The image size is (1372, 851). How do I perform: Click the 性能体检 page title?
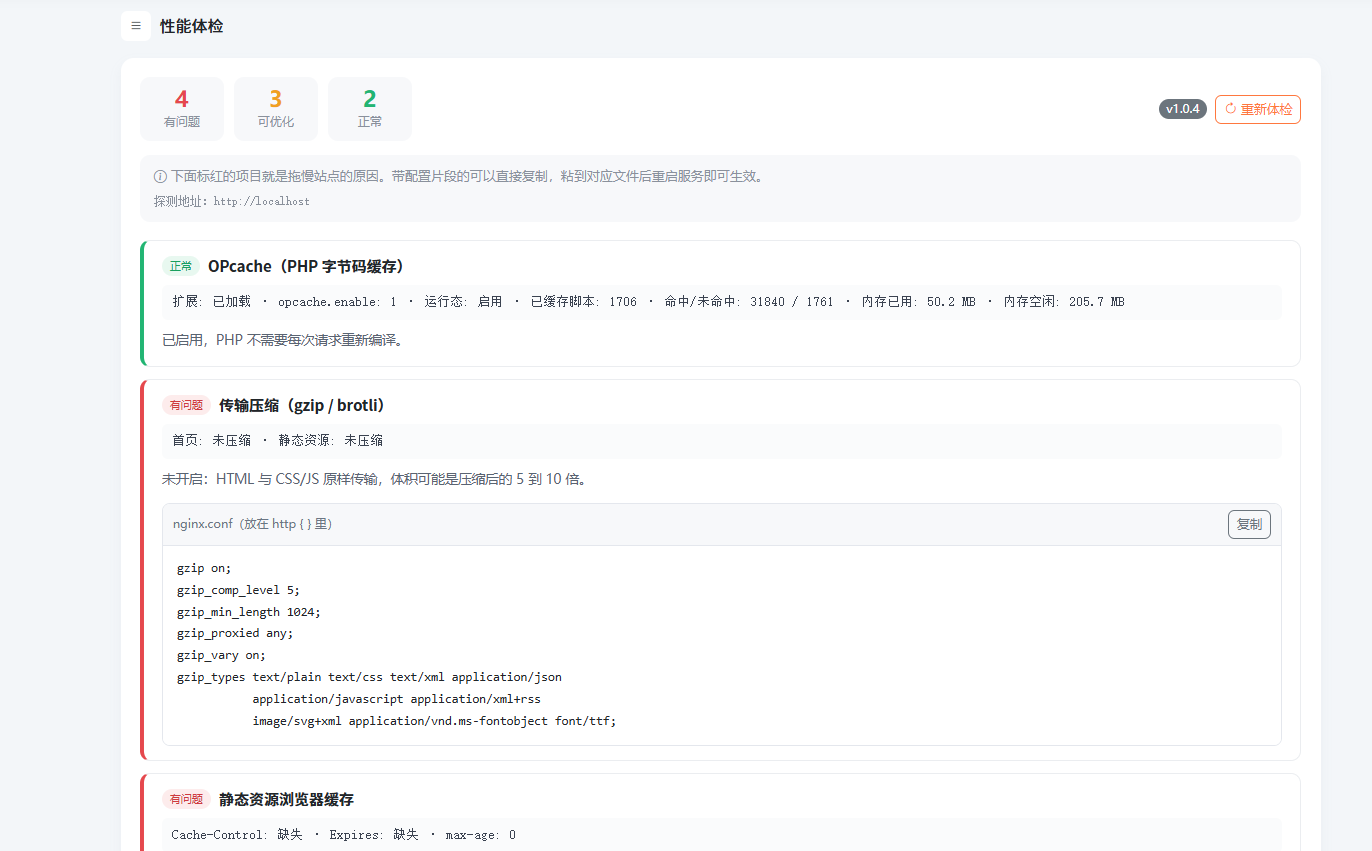192,26
